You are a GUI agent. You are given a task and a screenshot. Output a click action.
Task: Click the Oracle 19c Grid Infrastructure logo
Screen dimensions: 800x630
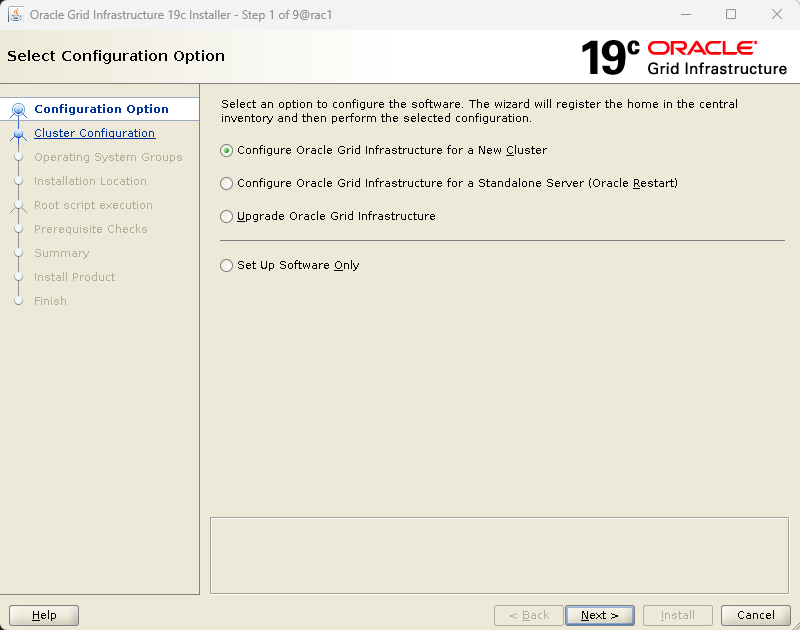(684, 57)
